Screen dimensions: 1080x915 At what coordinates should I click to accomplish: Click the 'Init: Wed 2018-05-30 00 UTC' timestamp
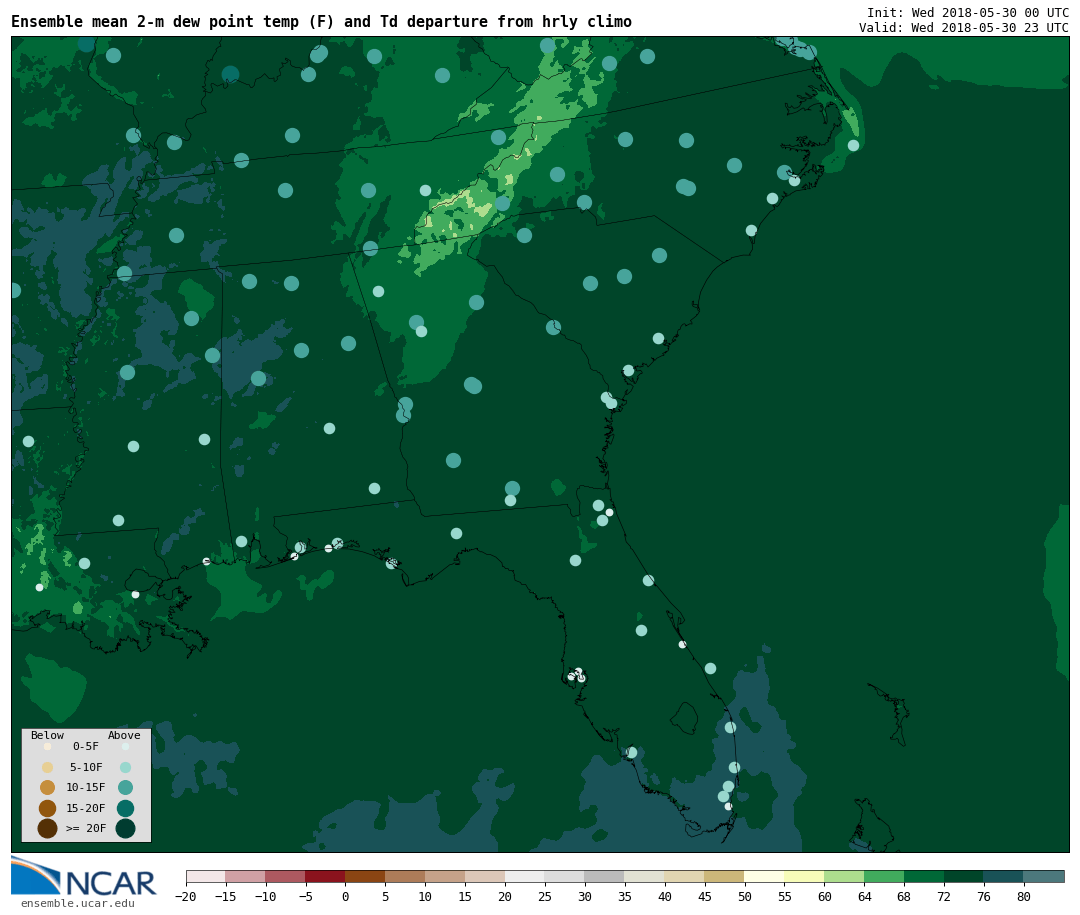pos(968,12)
